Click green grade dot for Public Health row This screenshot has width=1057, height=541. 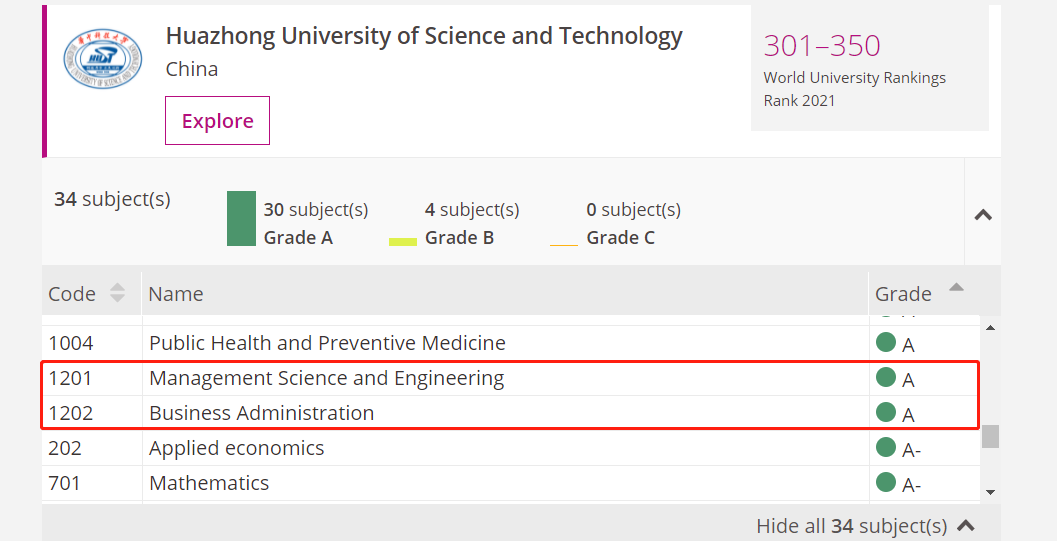(886, 342)
